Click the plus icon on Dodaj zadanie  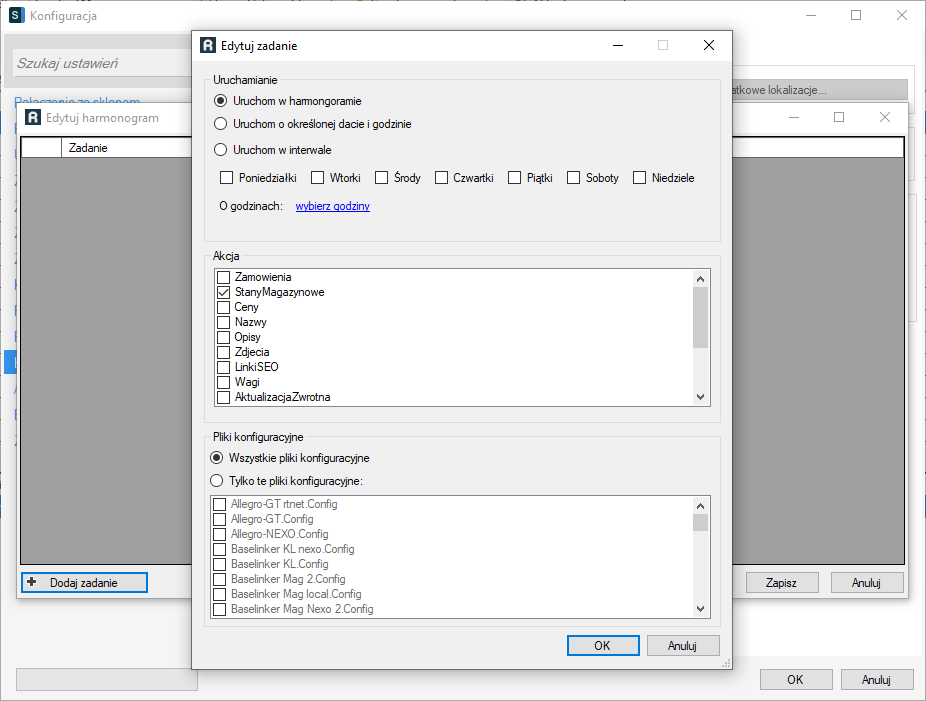coord(32,582)
